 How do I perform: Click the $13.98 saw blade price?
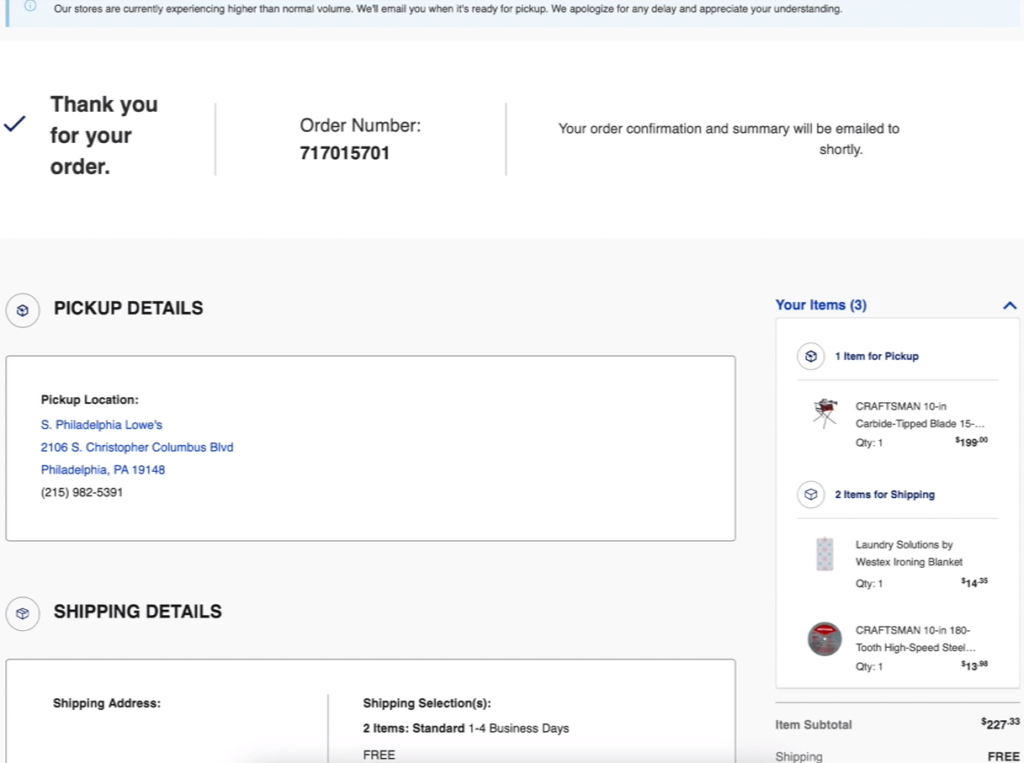pyautogui.click(x=974, y=665)
